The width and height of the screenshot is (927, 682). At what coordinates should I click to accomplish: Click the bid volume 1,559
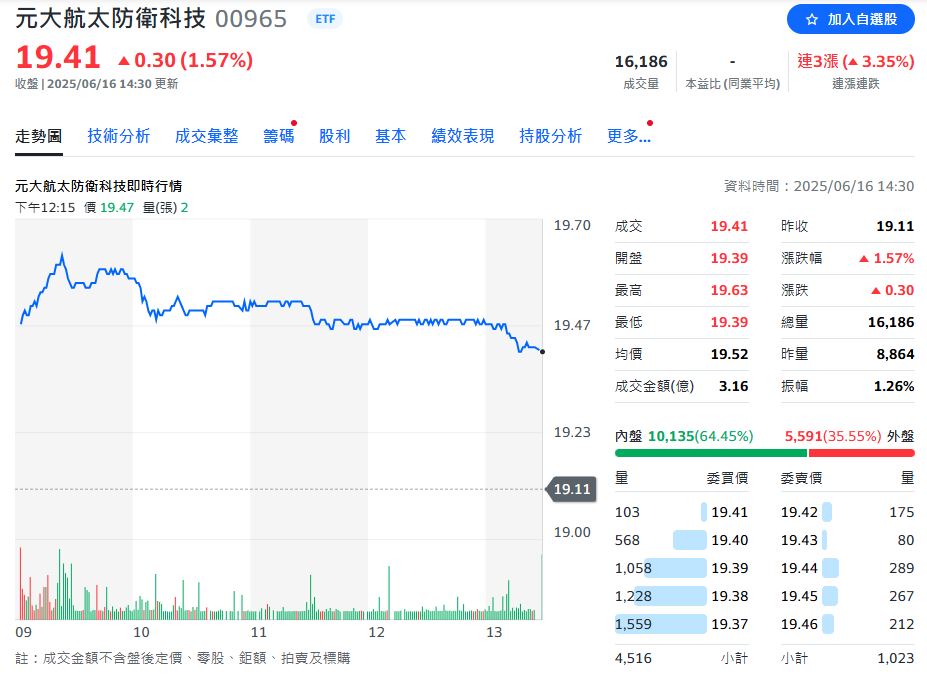[633, 624]
